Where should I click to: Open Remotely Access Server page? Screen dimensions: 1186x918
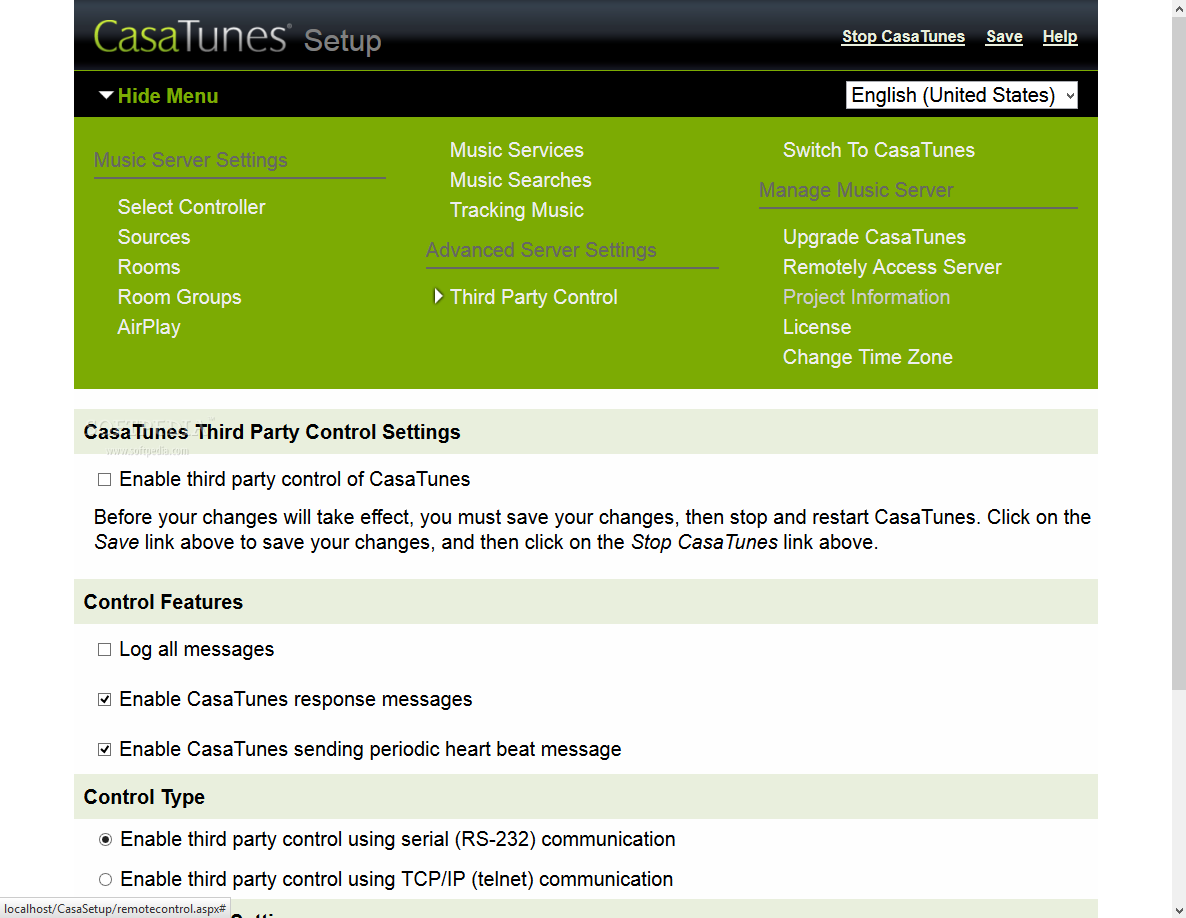coord(892,268)
